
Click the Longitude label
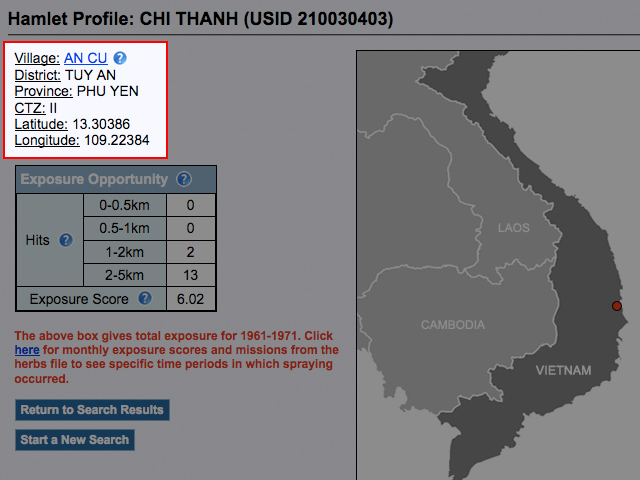pos(47,140)
